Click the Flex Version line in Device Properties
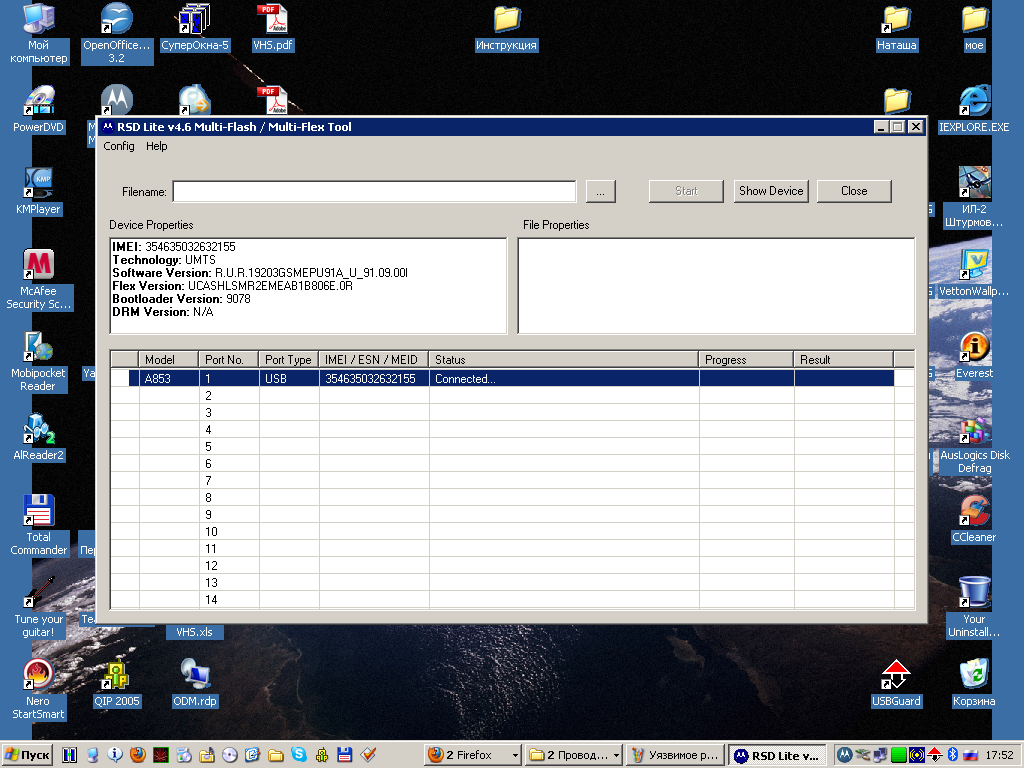Image resolution: width=1024 pixels, height=768 pixels. (232, 286)
